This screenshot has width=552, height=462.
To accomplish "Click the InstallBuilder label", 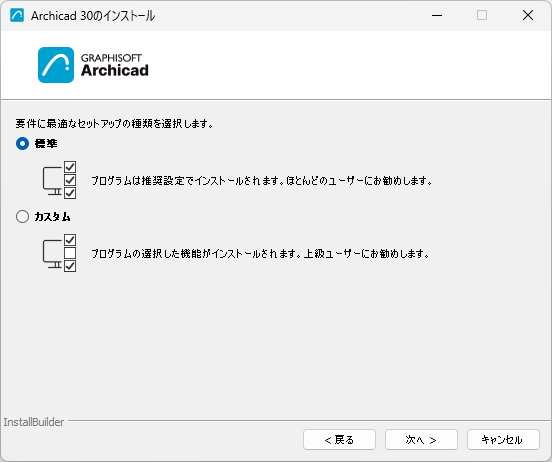I will pyautogui.click(x=34, y=422).
